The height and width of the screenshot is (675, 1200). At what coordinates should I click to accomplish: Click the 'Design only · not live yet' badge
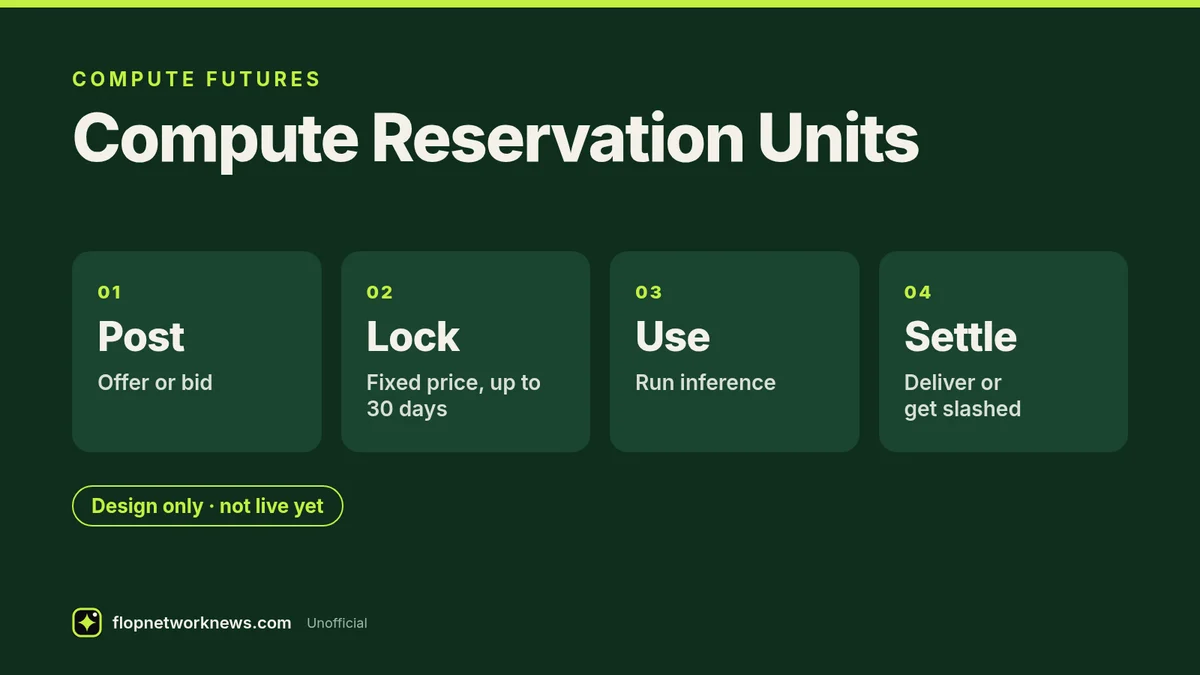[x=207, y=506]
